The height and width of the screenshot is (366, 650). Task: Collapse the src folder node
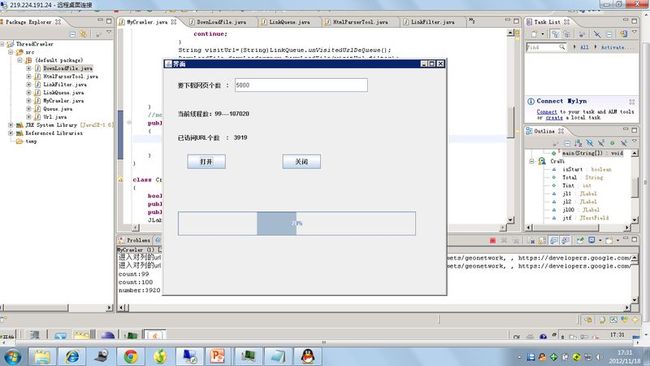coord(11,52)
